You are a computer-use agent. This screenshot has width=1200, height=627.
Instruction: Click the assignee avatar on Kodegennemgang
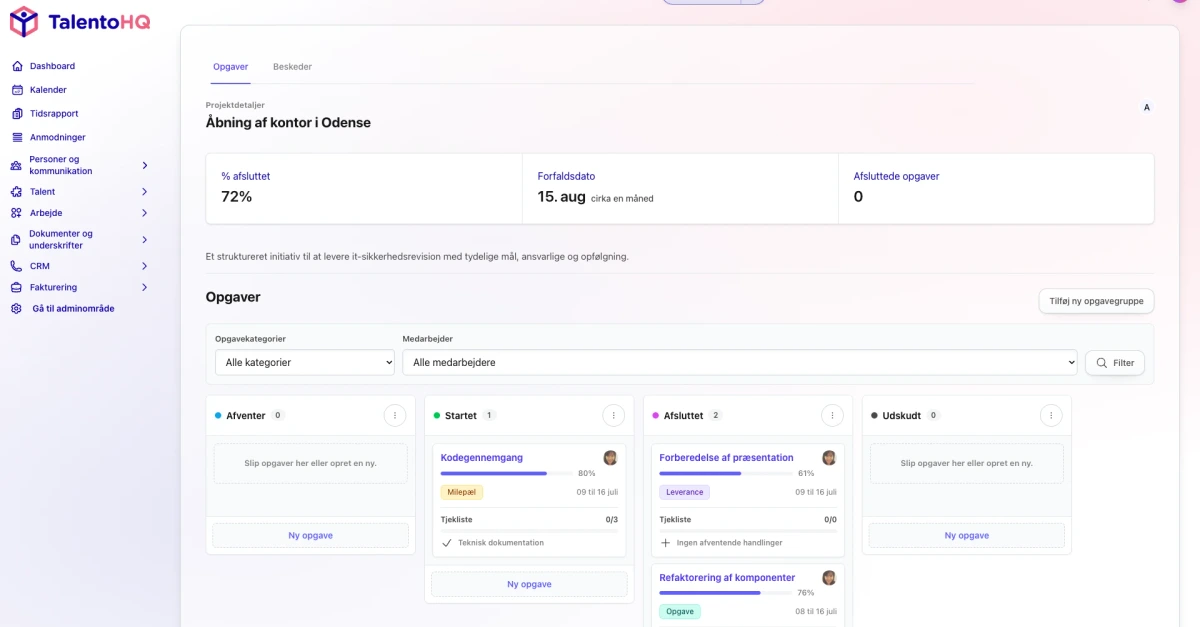[x=610, y=458]
